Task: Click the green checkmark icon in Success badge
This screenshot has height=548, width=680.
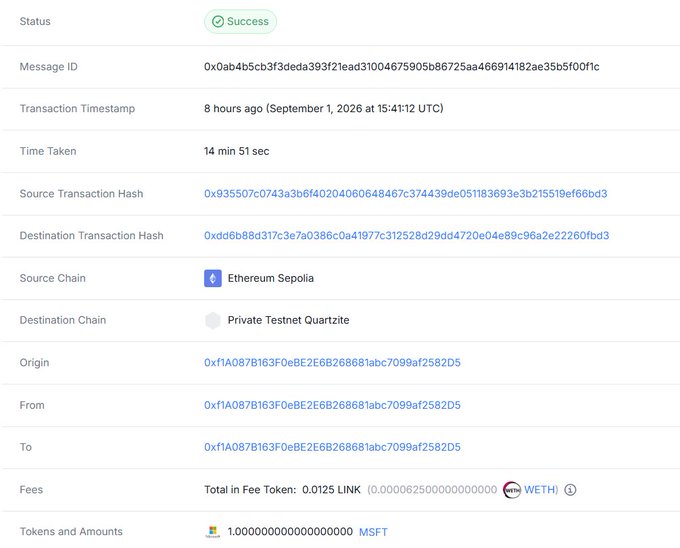Action: point(218,21)
